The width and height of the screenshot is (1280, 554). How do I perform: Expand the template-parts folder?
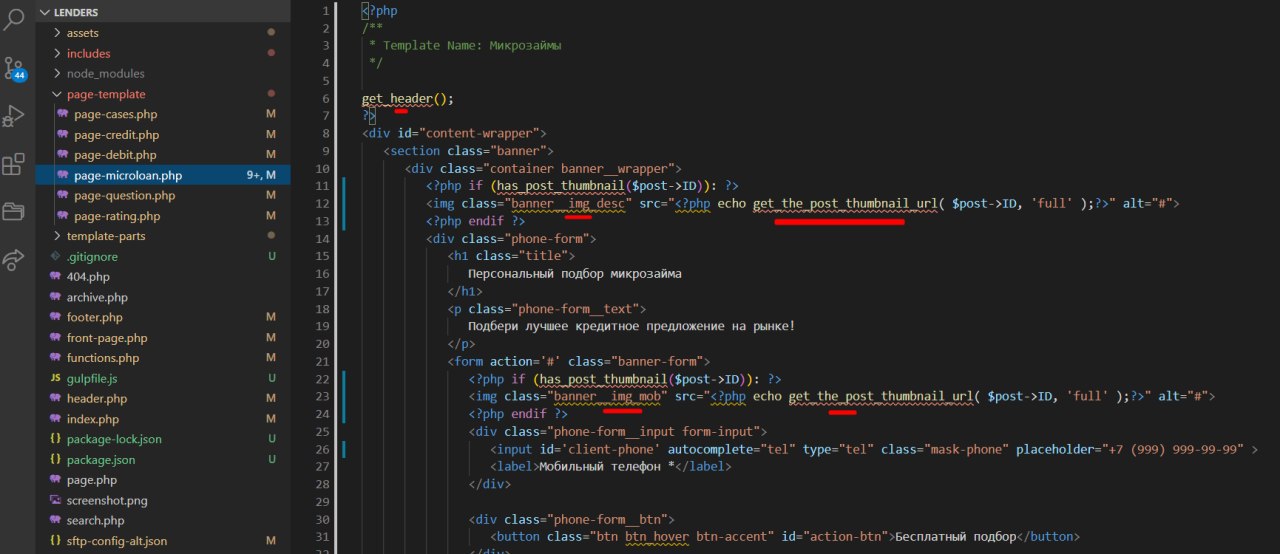tap(163, 236)
